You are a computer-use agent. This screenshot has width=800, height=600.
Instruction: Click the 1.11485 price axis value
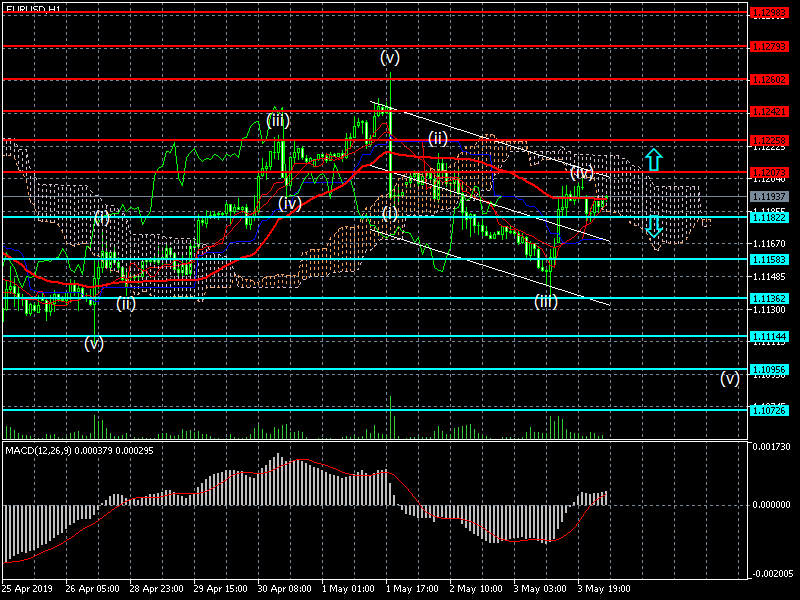[769, 277]
